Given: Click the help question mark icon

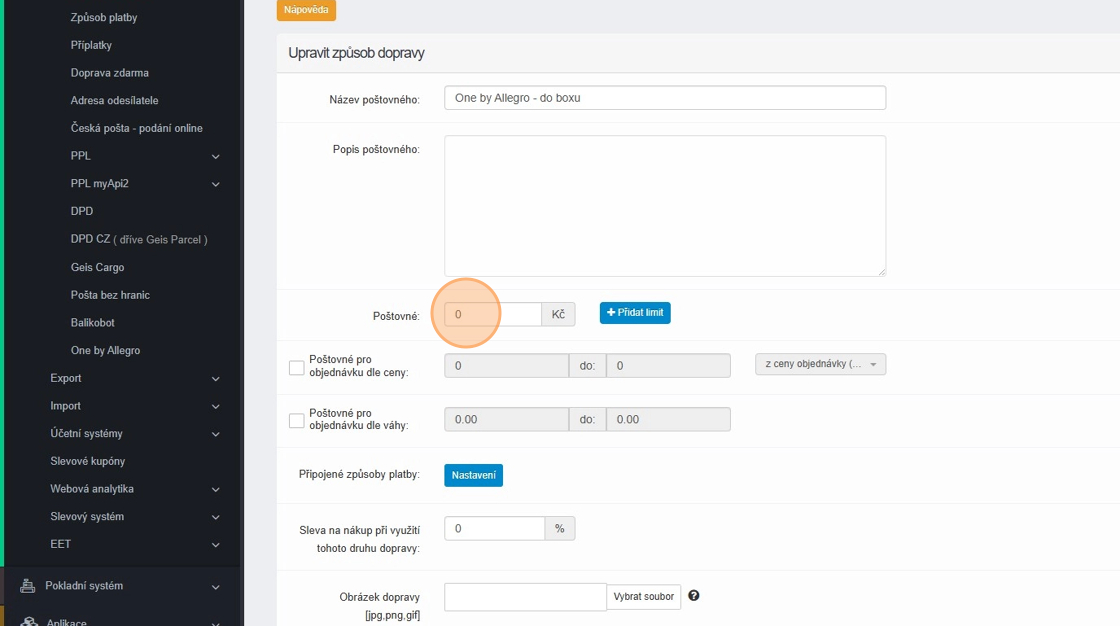Looking at the screenshot, I should point(694,596).
